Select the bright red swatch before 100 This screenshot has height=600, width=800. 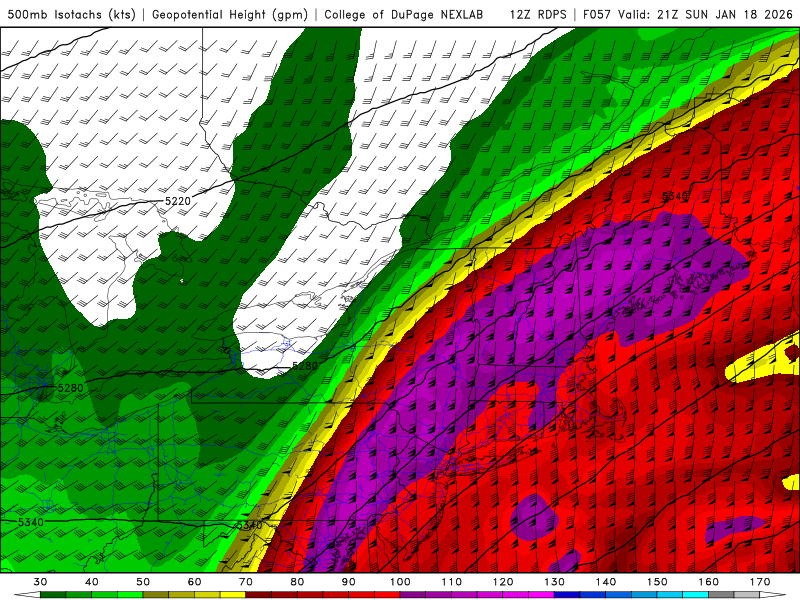point(387,595)
